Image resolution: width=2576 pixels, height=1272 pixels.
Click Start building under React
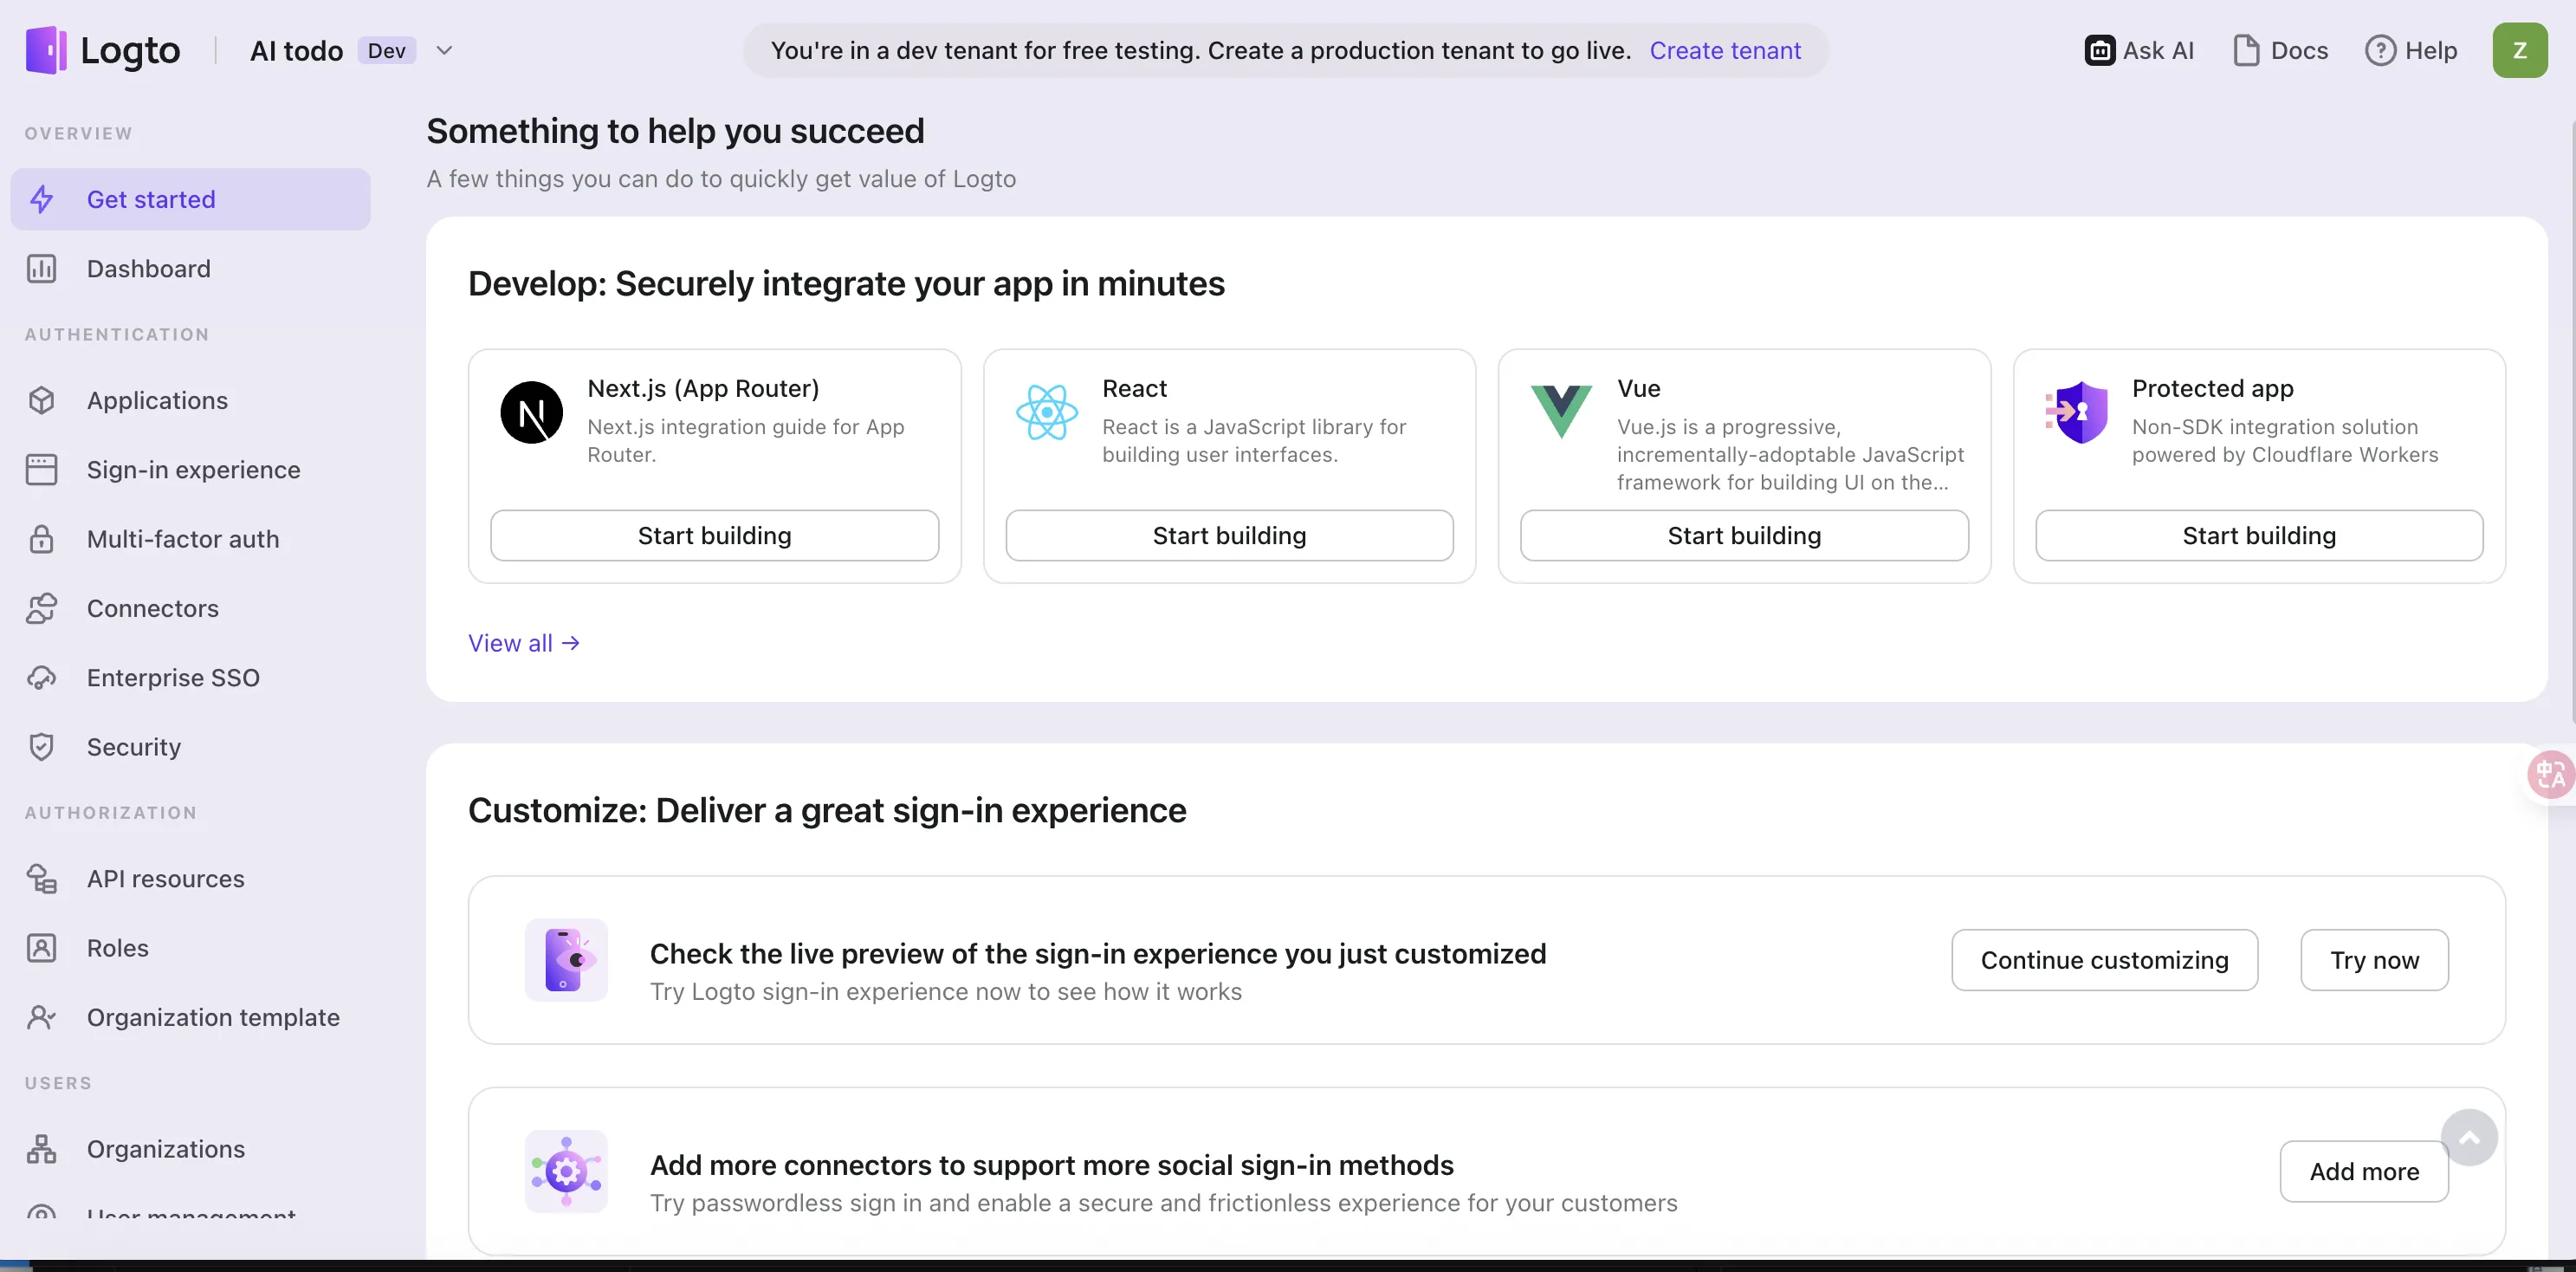click(x=1229, y=536)
